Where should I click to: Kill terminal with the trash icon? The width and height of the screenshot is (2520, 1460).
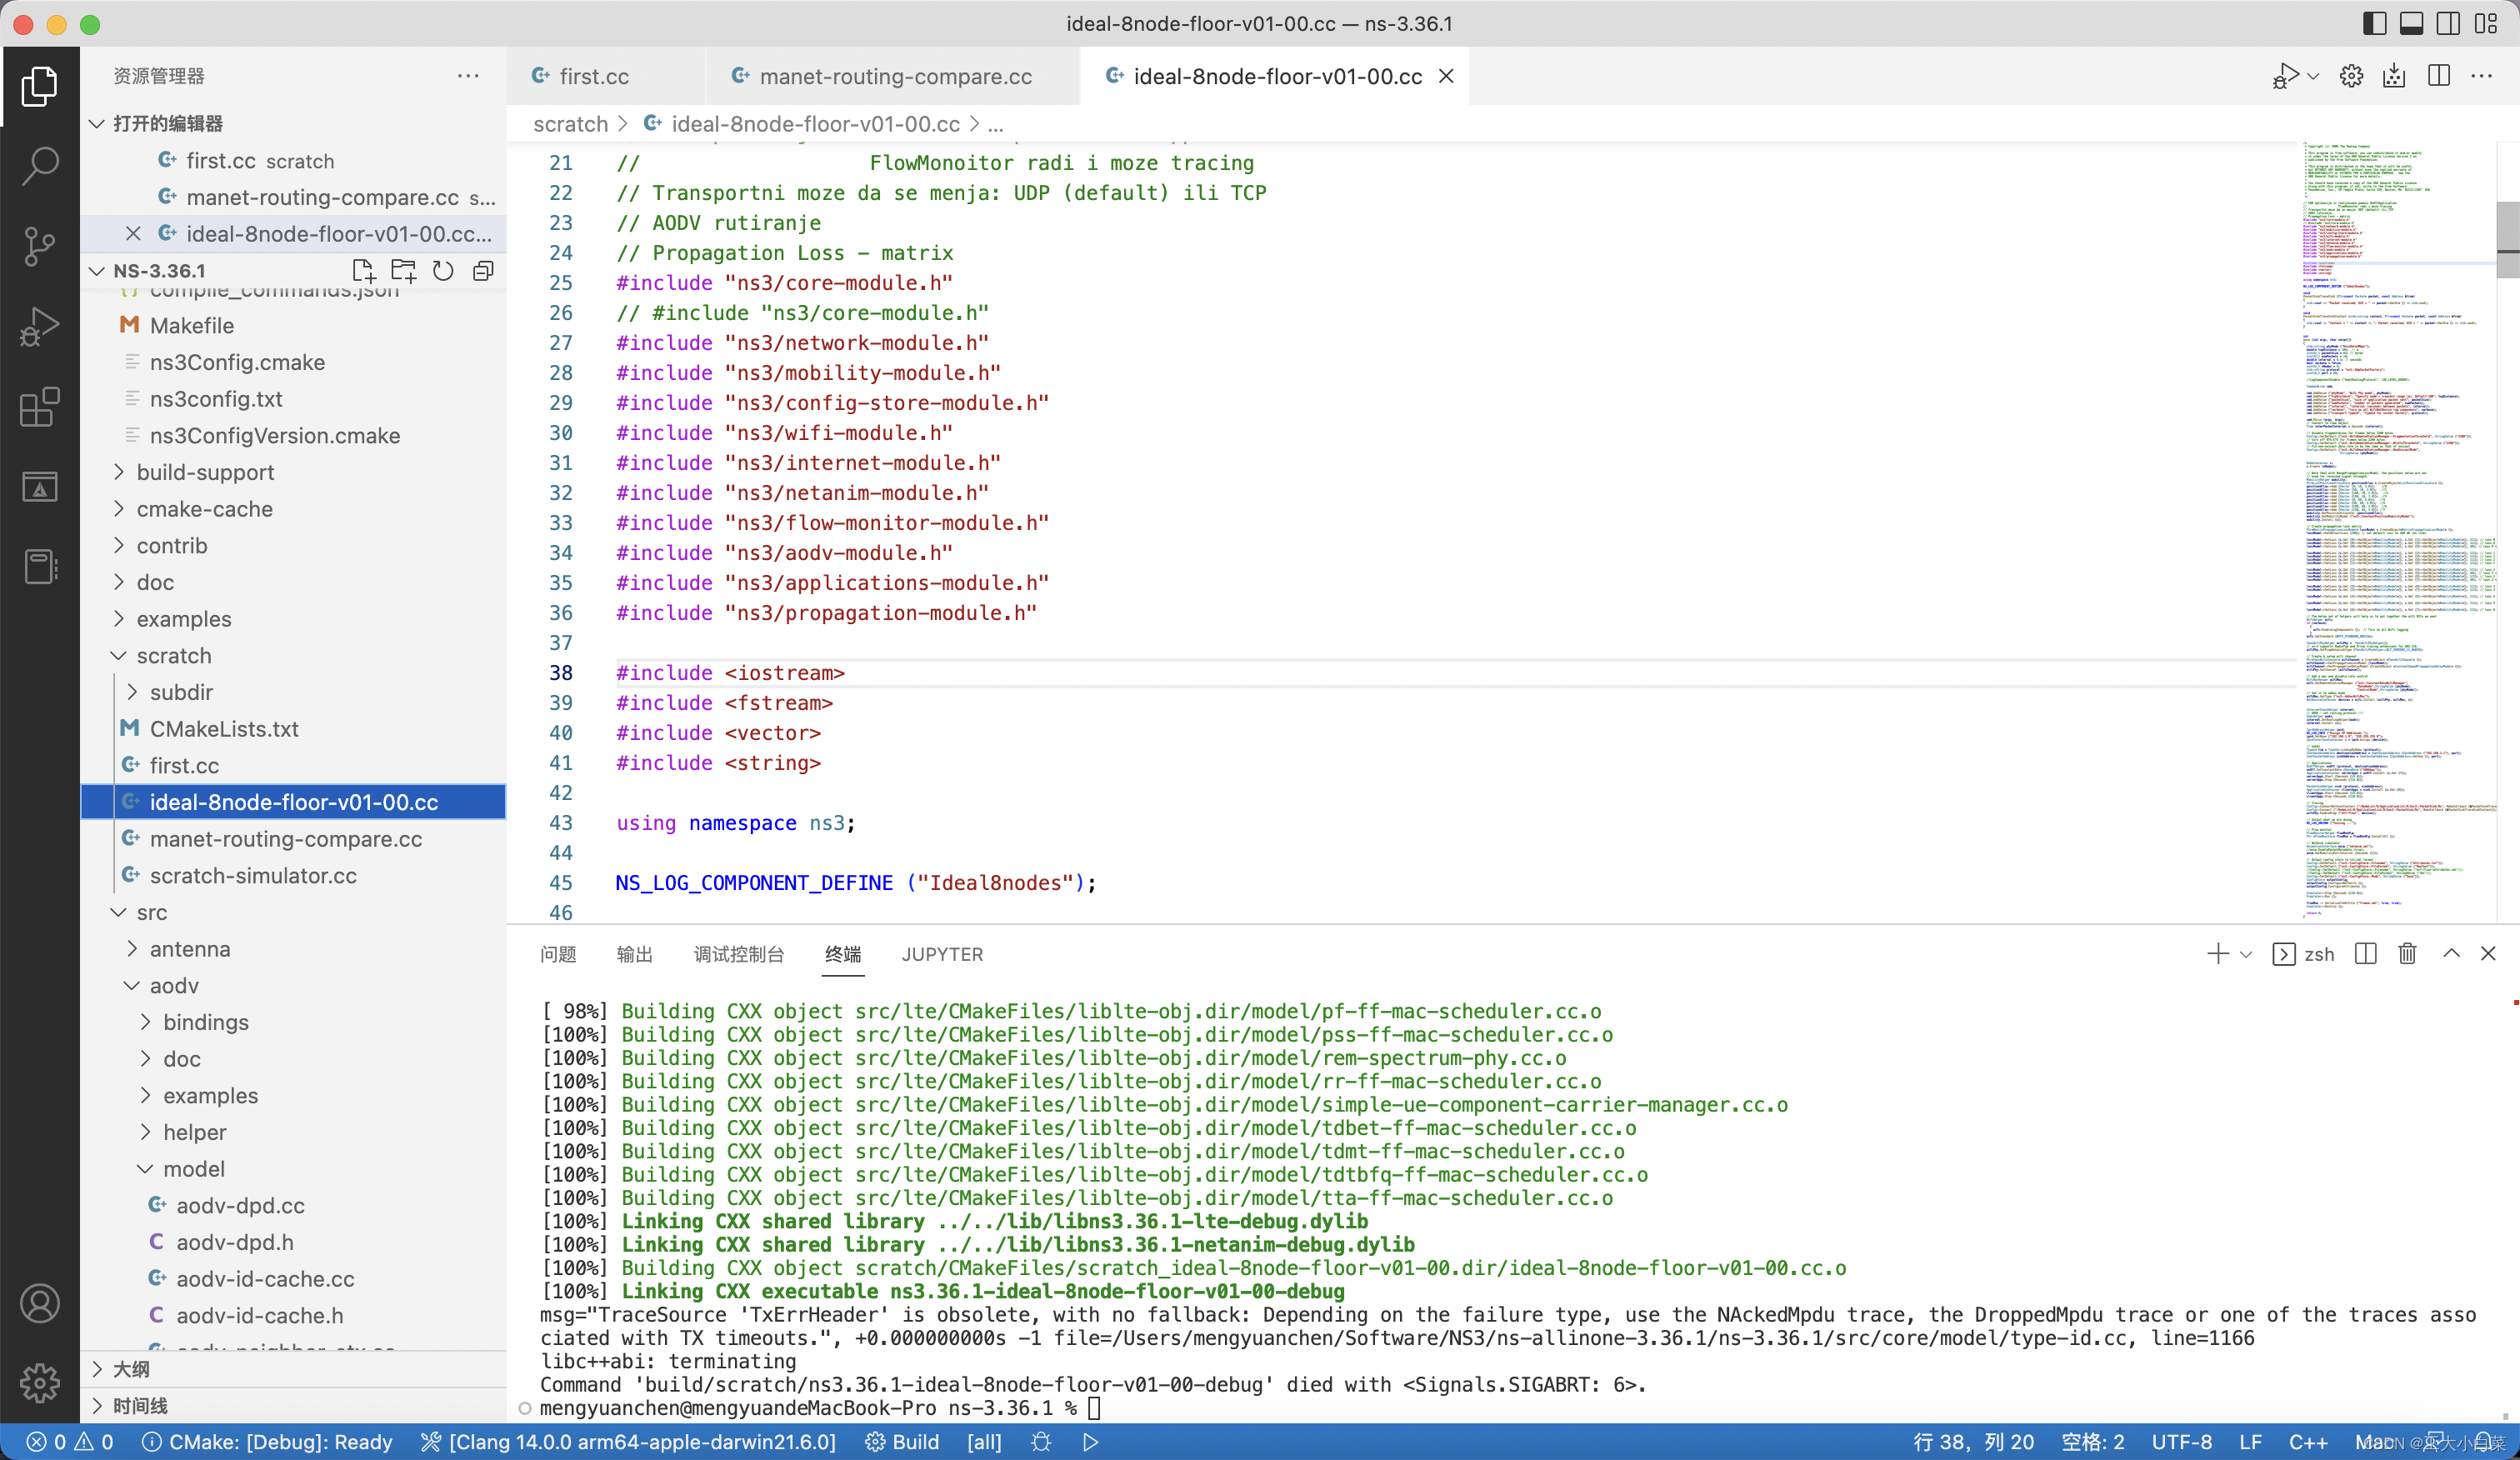pos(2407,954)
